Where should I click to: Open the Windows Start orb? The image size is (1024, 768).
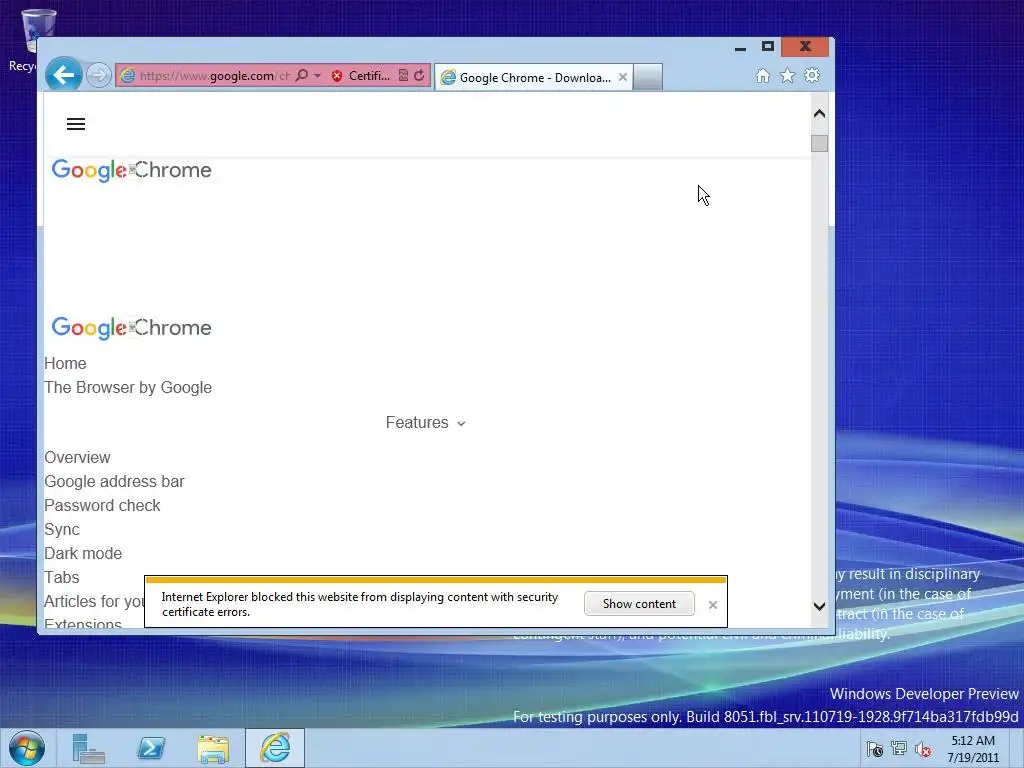pos(27,748)
